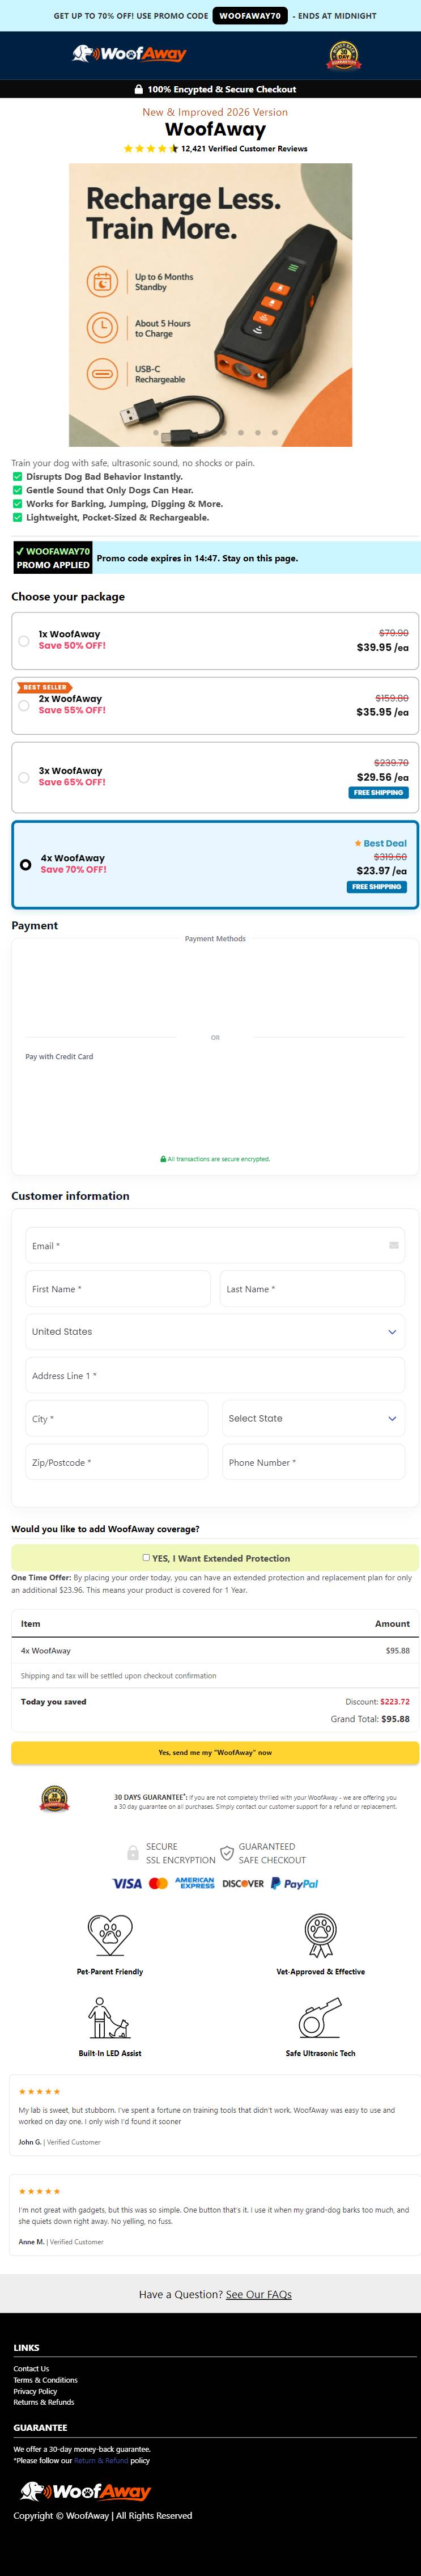Image resolution: width=421 pixels, height=2576 pixels.
Task: Select the 3x WoofAway package radio button
Action: coord(24,777)
